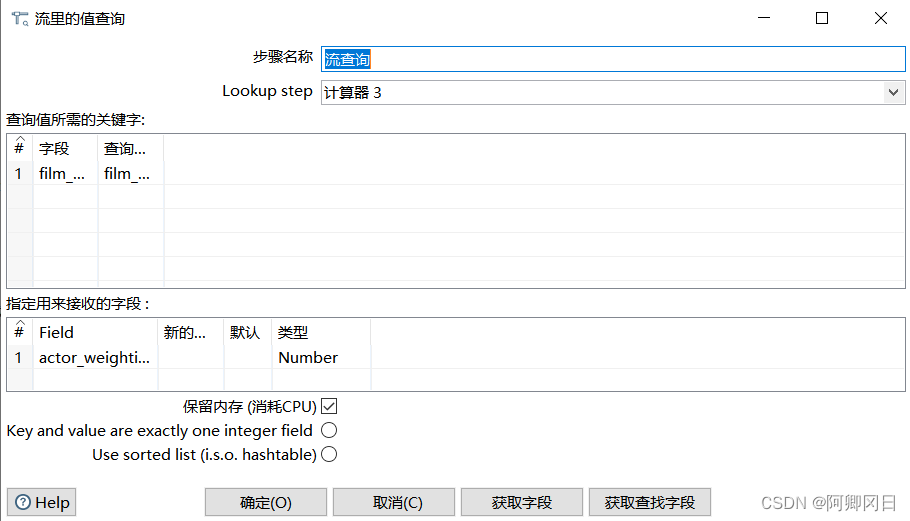Click the 获取字段 button
The height and width of the screenshot is (521, 910).
(x=521, y=502)
